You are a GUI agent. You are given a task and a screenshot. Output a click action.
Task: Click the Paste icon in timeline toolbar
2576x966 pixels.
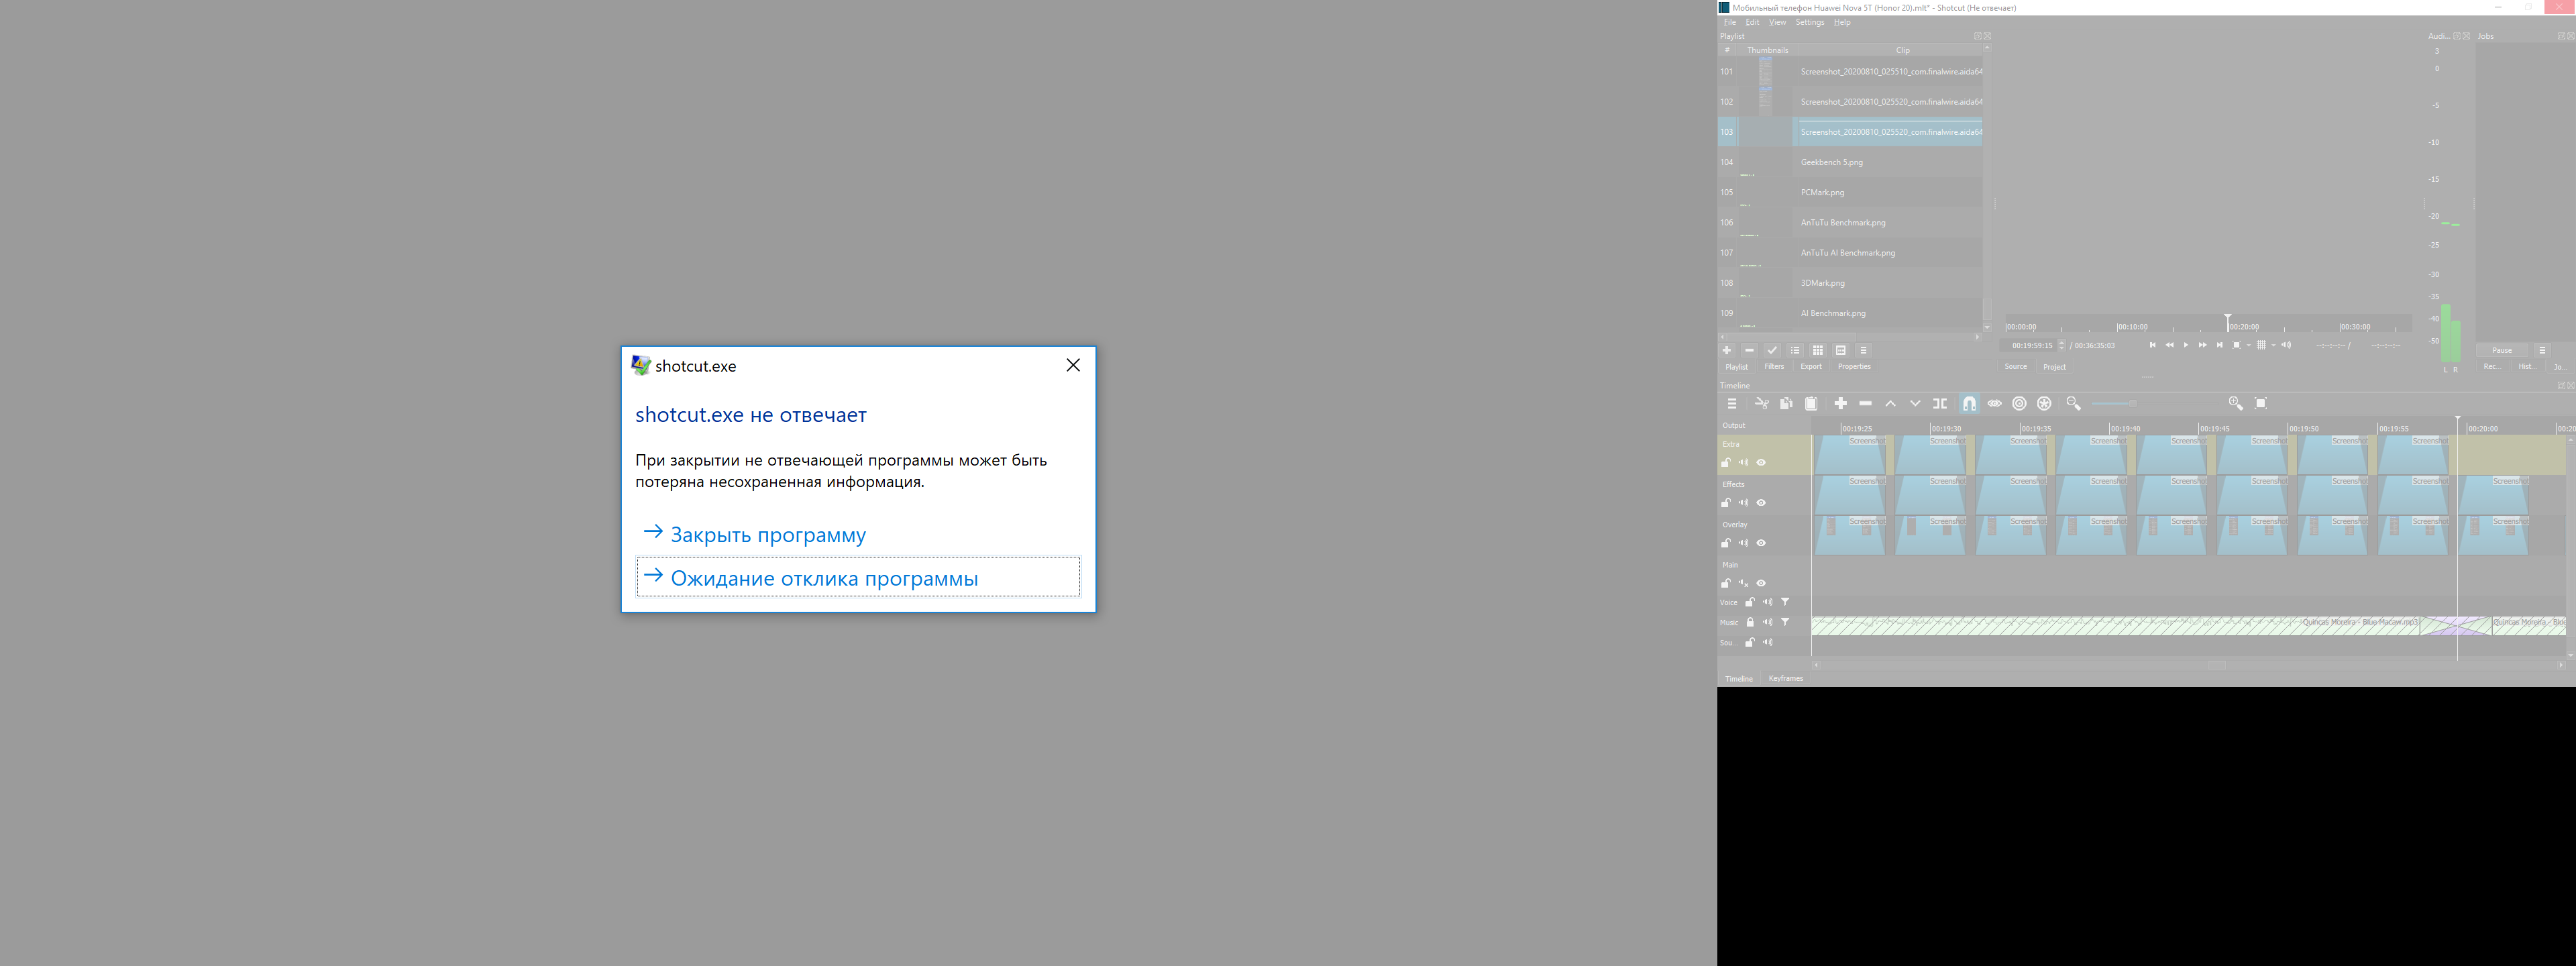1811,404
